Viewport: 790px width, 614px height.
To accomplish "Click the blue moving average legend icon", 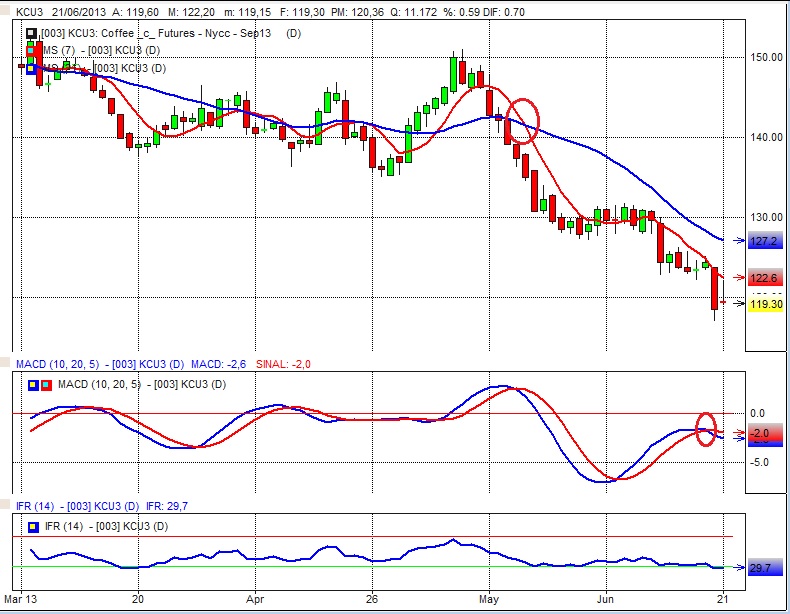I will (x=31, y=68).
